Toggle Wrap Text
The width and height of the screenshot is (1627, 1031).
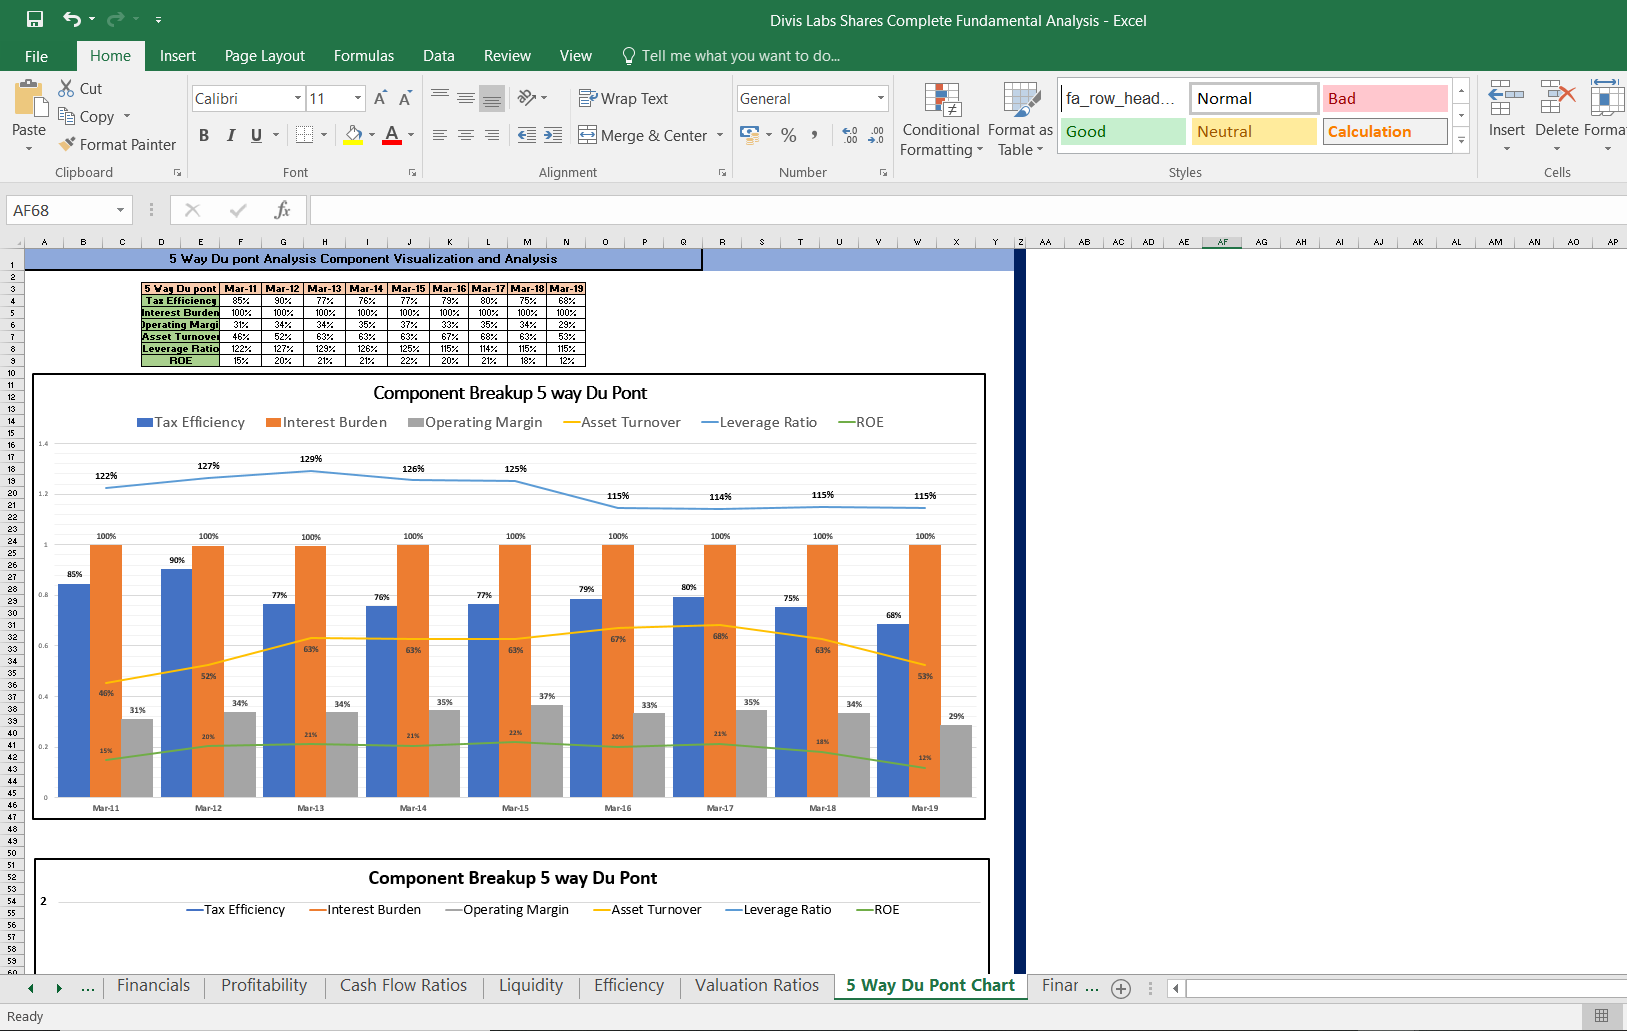623,98
